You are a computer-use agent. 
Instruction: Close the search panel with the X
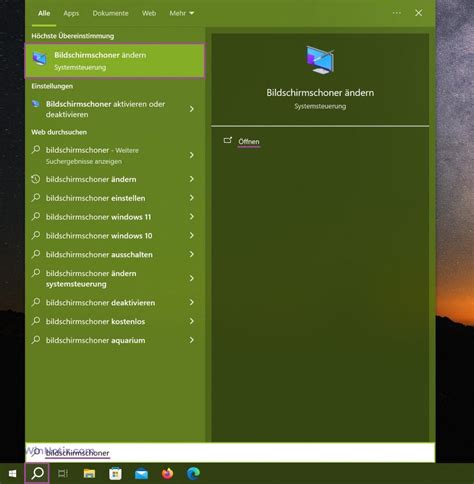(x=419, y=13)
